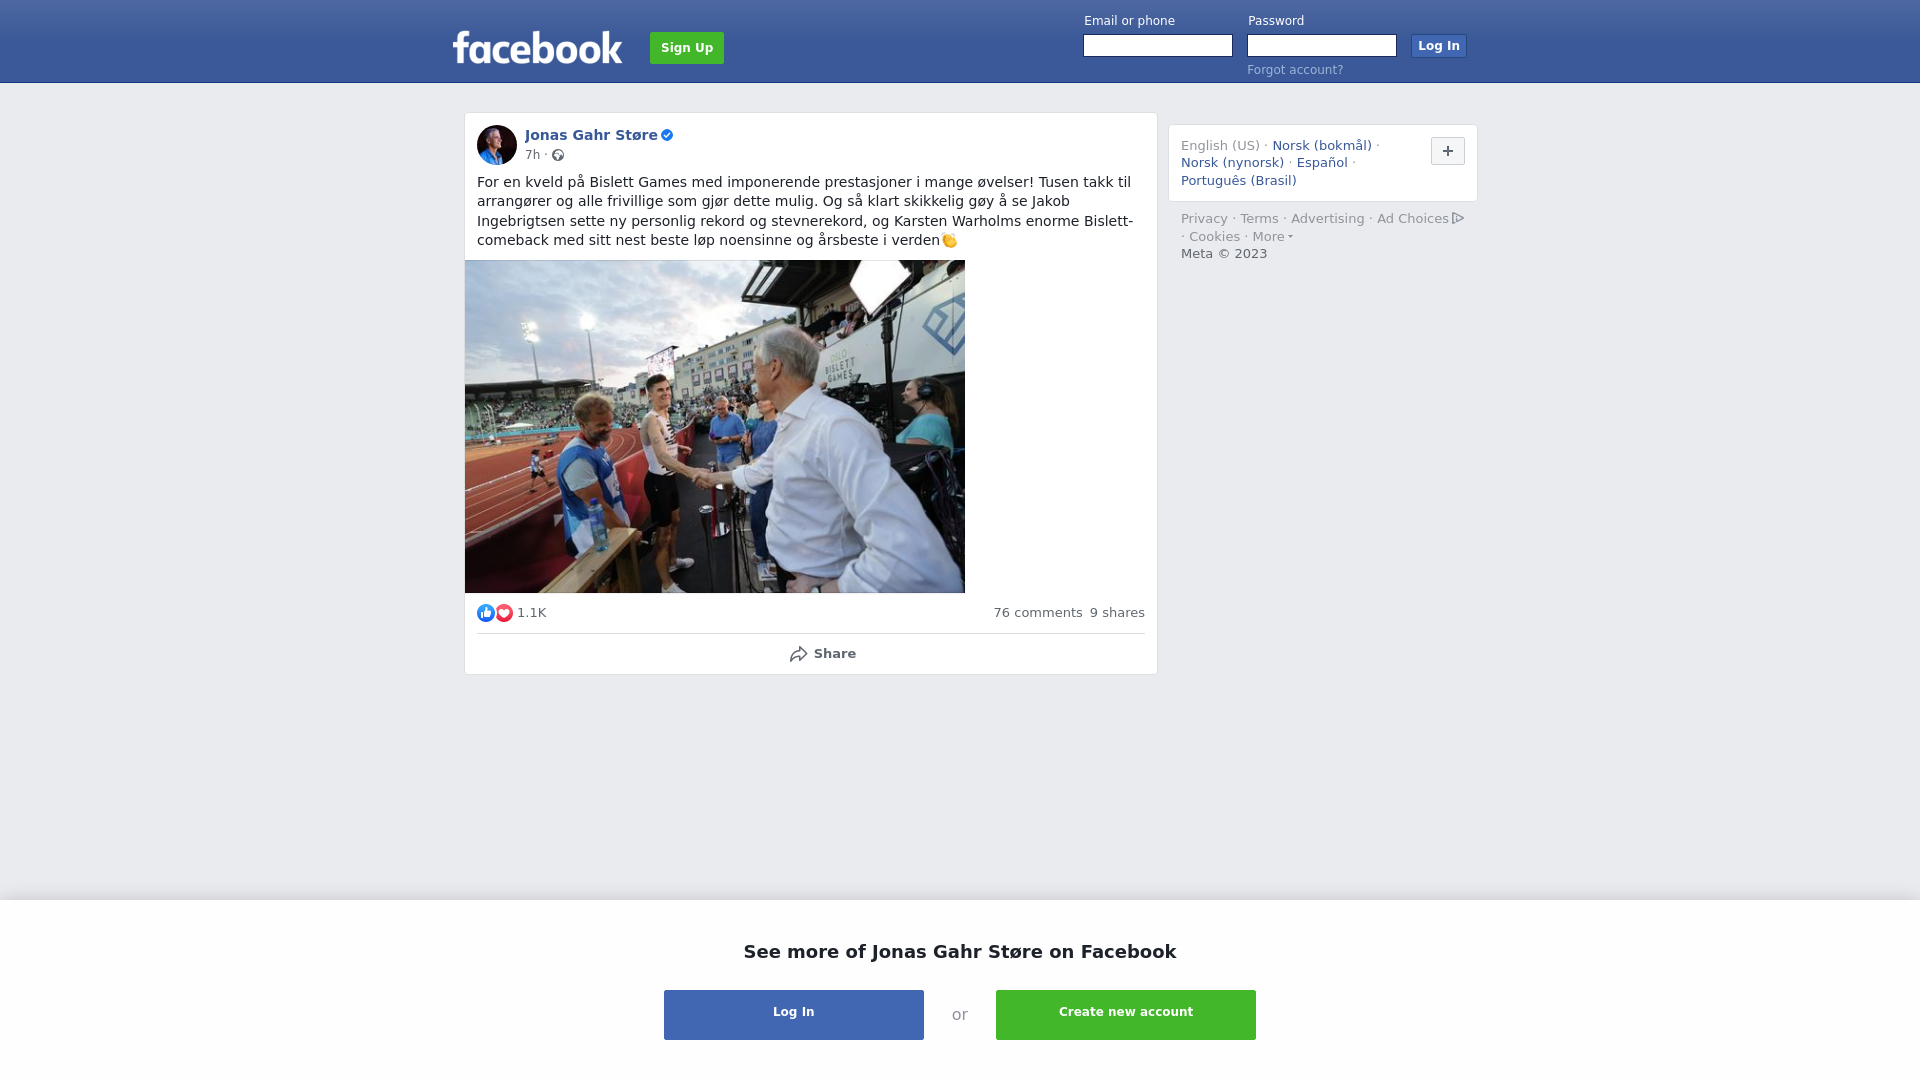Expand the More footer dropdown

pos(1273,237)
